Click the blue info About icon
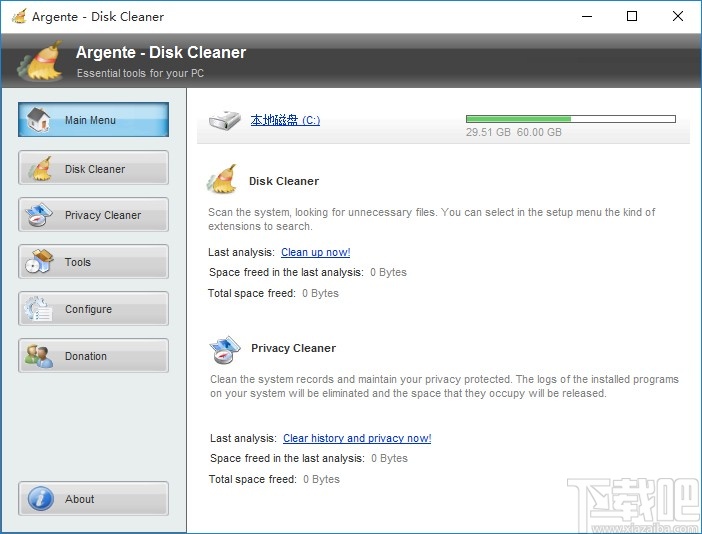The image size is (702, 534). [x=41, y=499]
